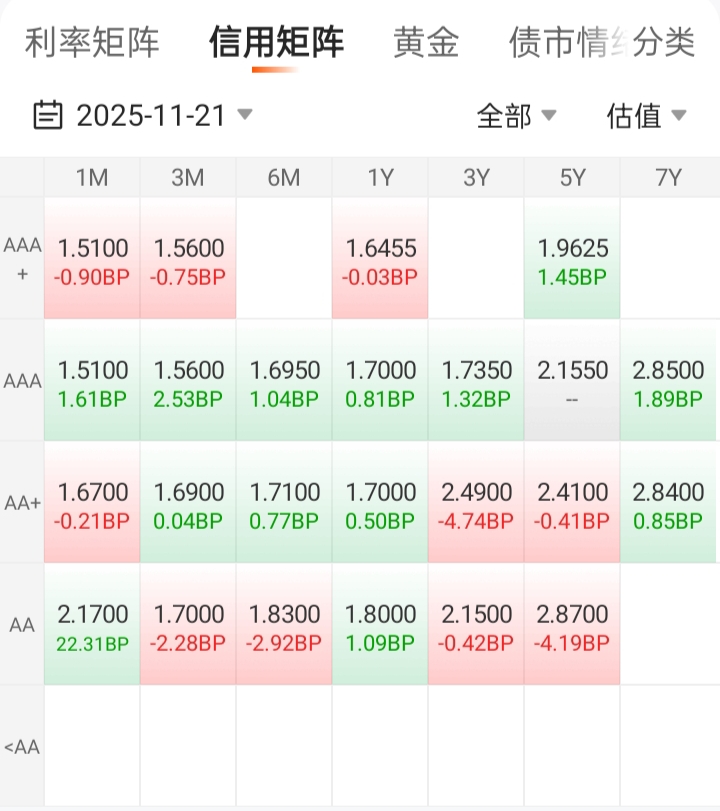Open the 估值 dropdown menu

(x=646, y=116)
